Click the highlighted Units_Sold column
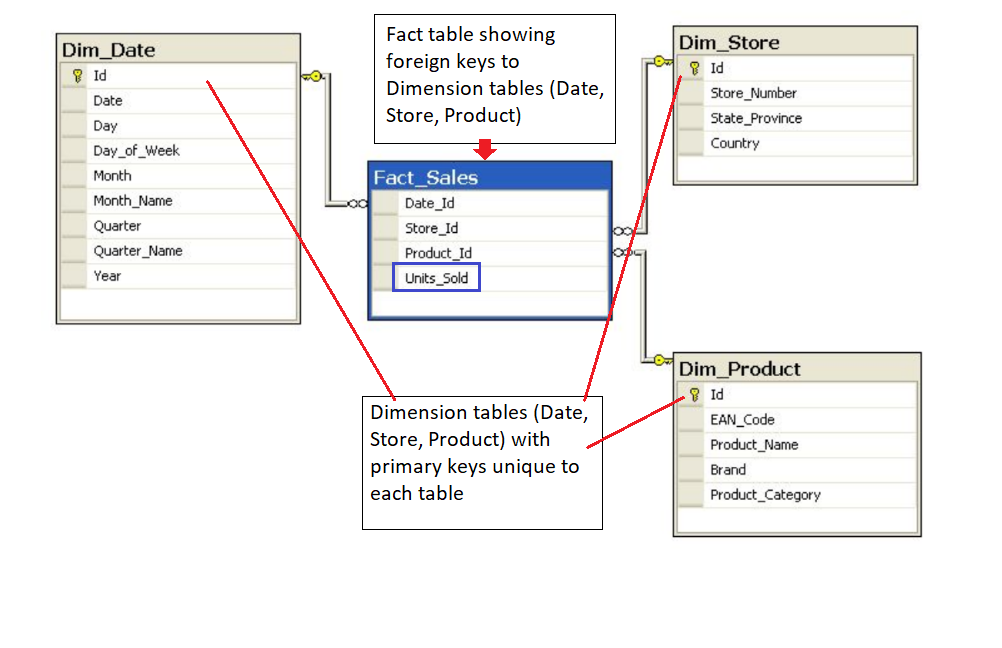Viewport: 1002px width, 648px height. coord(436,278)
